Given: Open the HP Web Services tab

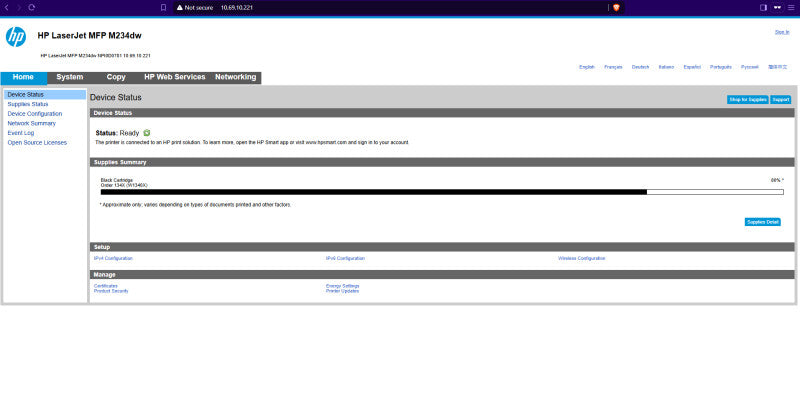Looking at the screenshot, I should [174, 78].
